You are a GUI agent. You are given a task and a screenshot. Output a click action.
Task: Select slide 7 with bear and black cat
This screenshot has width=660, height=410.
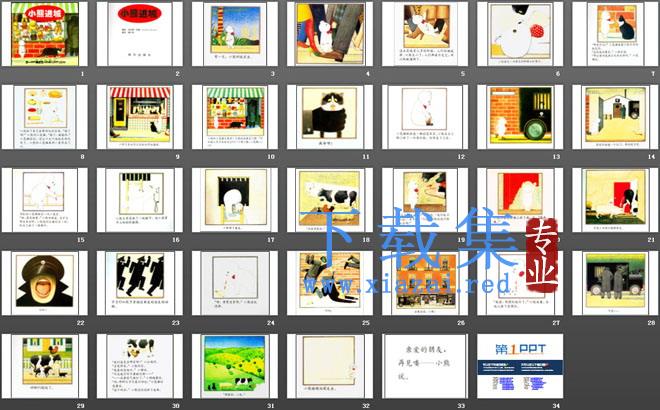615,34
